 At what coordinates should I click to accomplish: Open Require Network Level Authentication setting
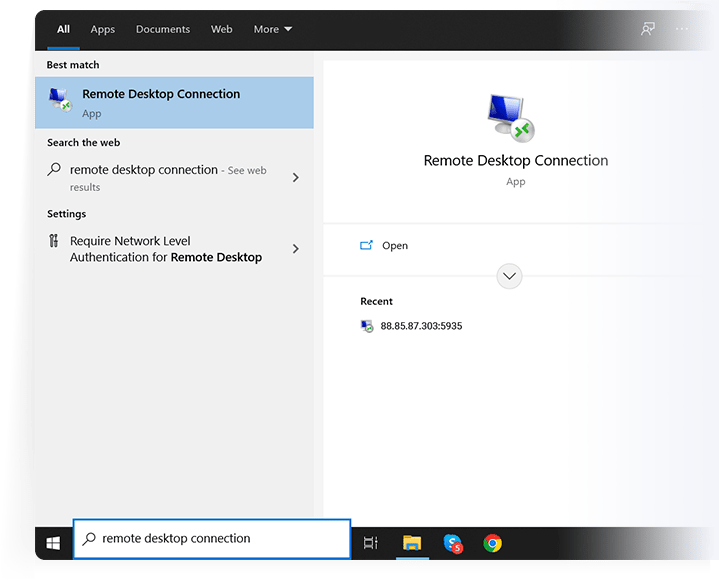click(x=174, y=249)
